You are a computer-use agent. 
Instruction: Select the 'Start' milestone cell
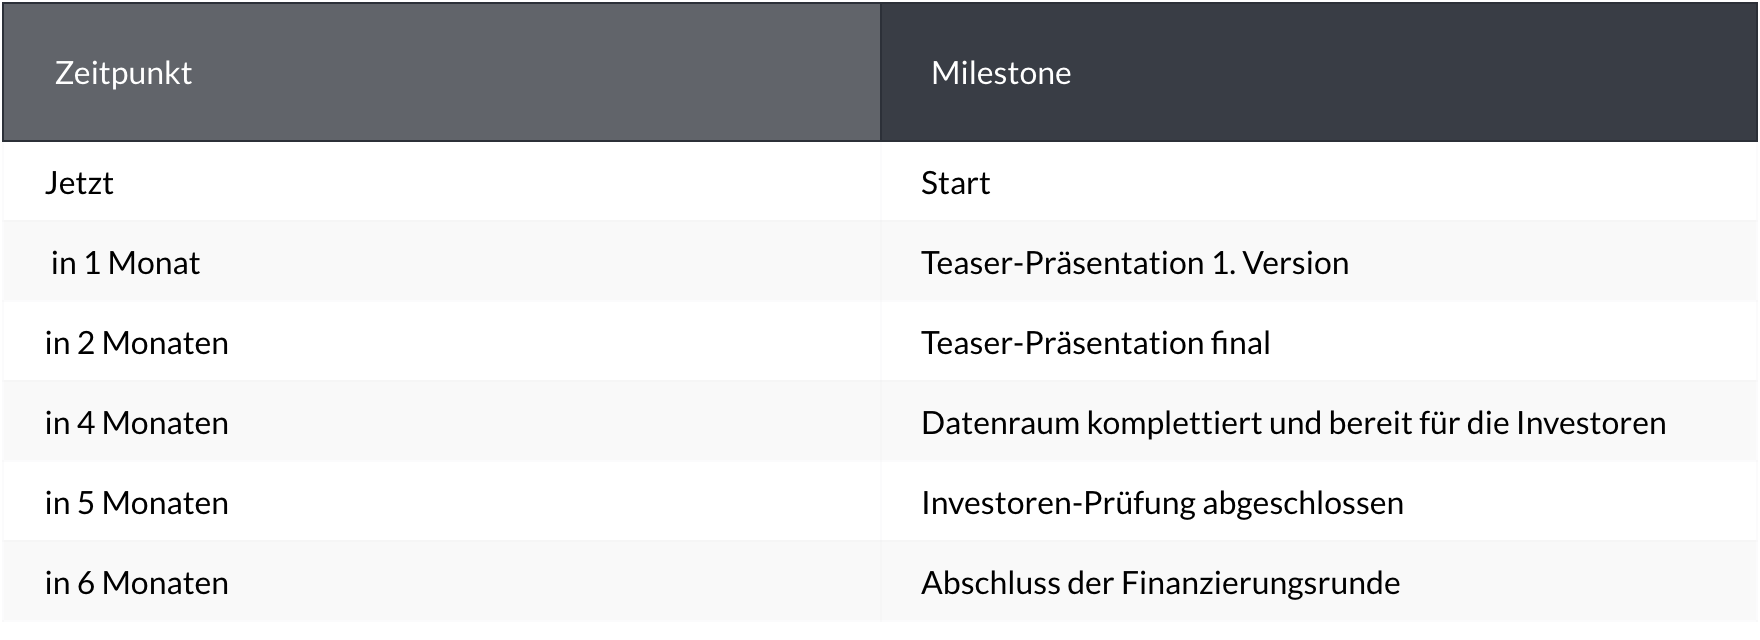955,183
